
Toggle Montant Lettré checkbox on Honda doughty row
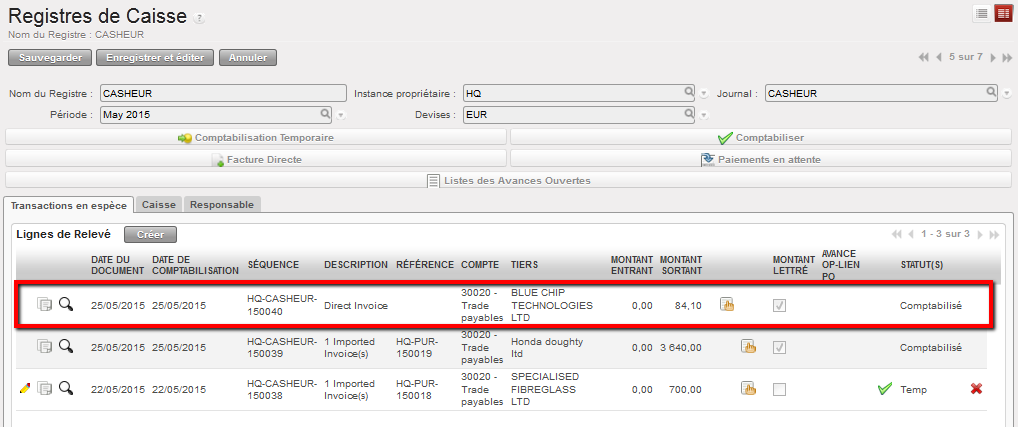(779, 347)
